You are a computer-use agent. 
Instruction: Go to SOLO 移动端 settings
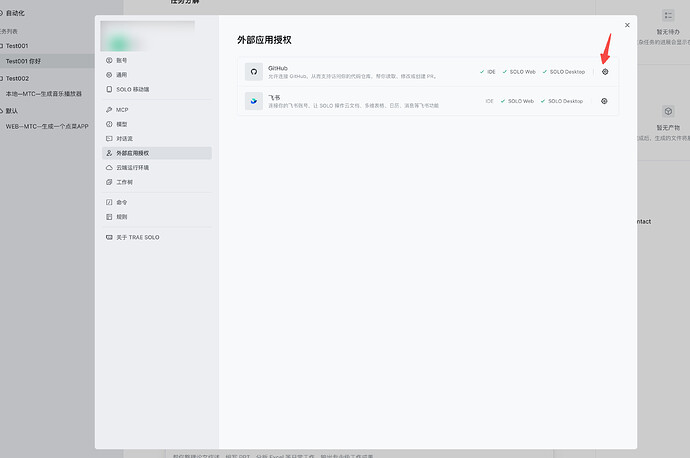pyautogui.click(x=157, y=89)
